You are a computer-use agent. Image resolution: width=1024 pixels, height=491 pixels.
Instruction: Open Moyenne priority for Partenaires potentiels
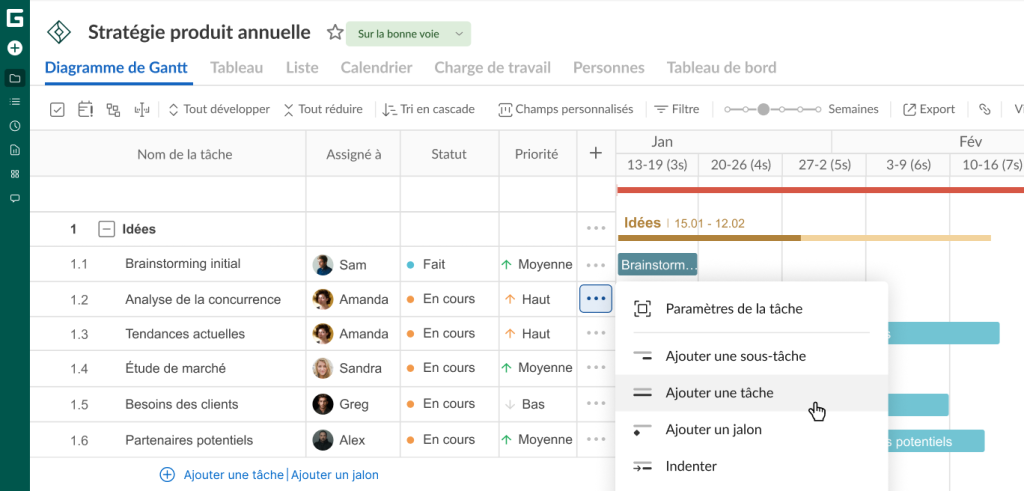[538, 439]
